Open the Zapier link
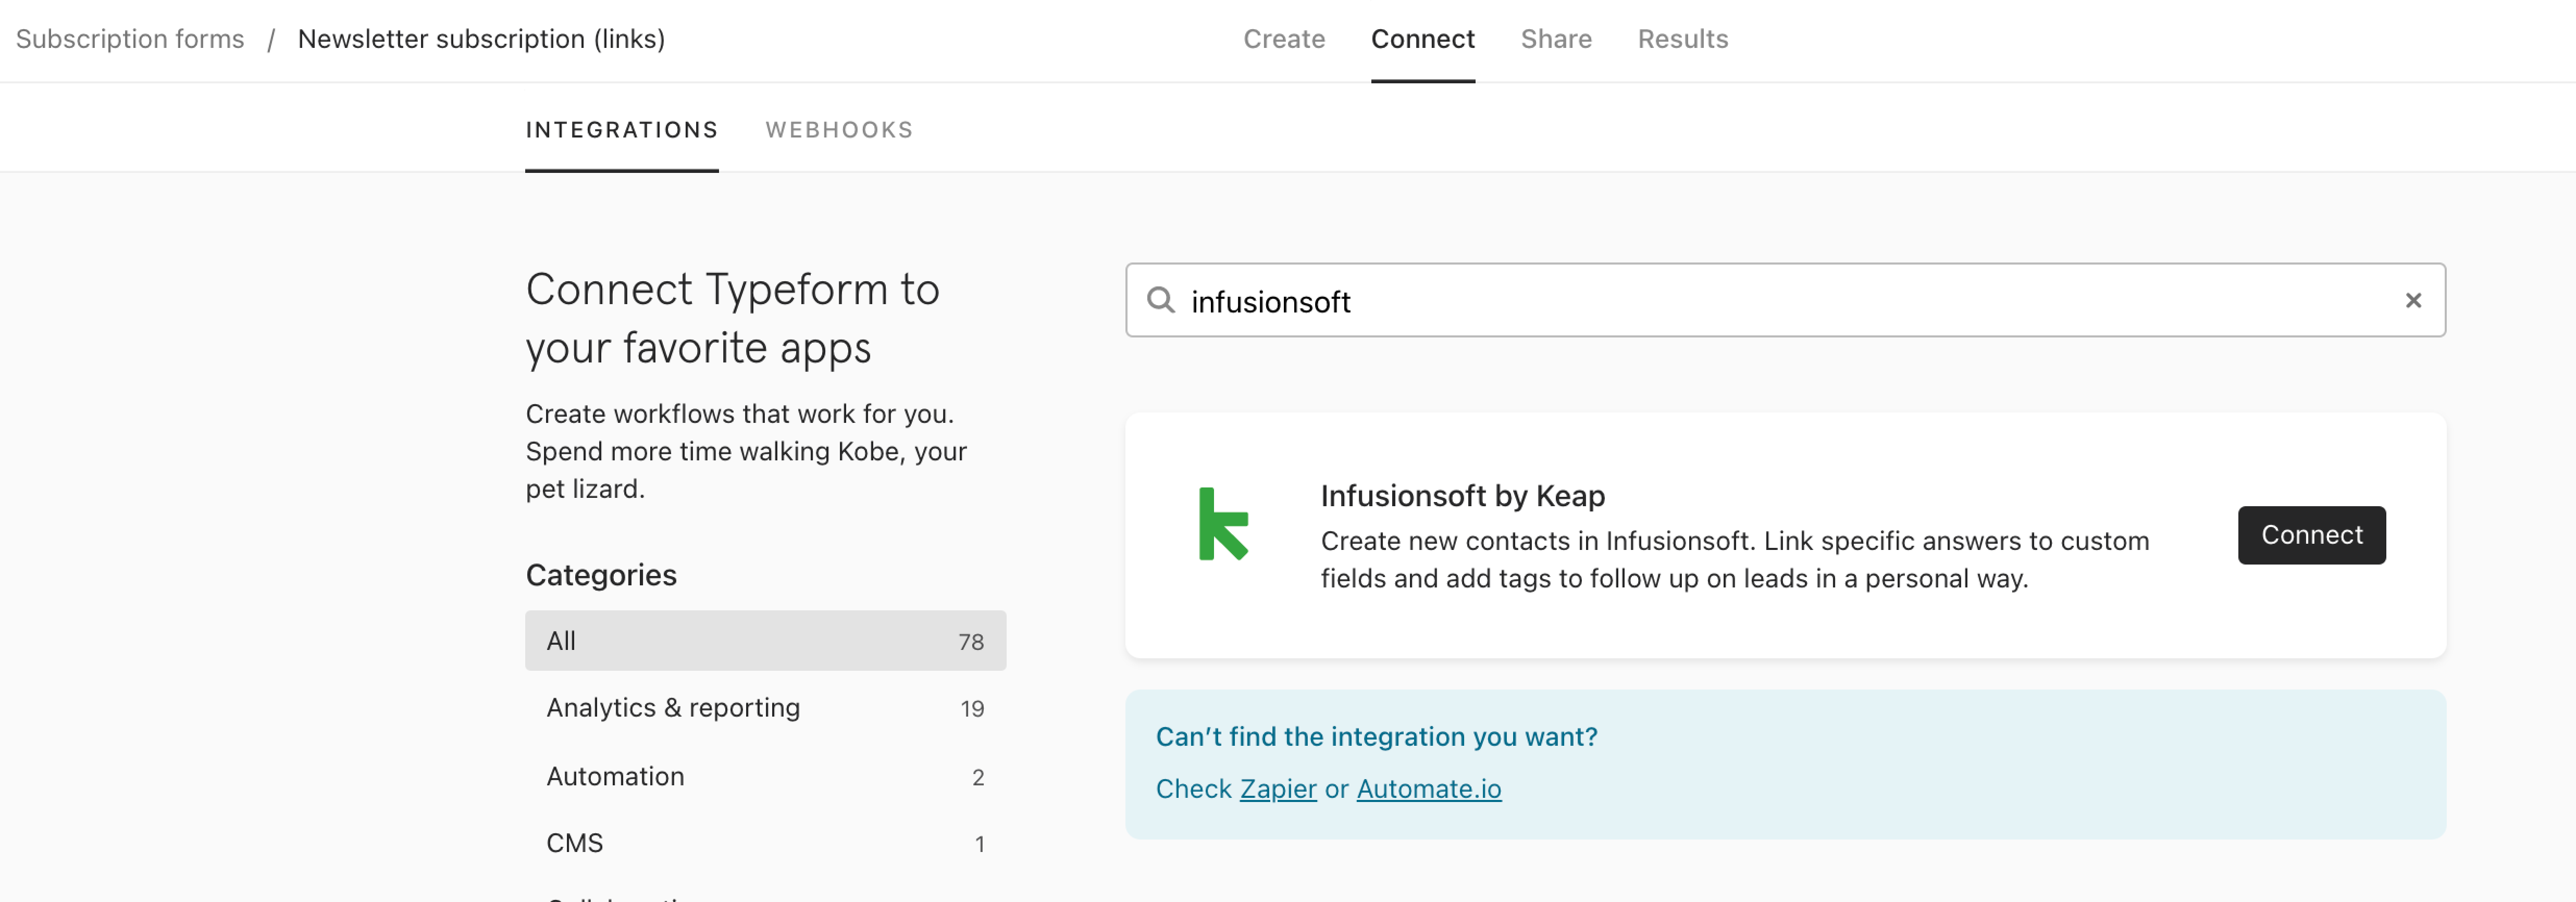The width and height of the screenshot is (2576, 902). (1278, 789)
